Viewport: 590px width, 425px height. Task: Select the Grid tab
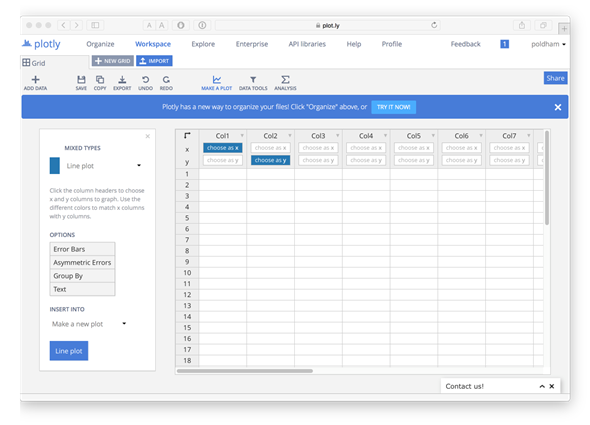pyautogui.click(x=55, y=63)
